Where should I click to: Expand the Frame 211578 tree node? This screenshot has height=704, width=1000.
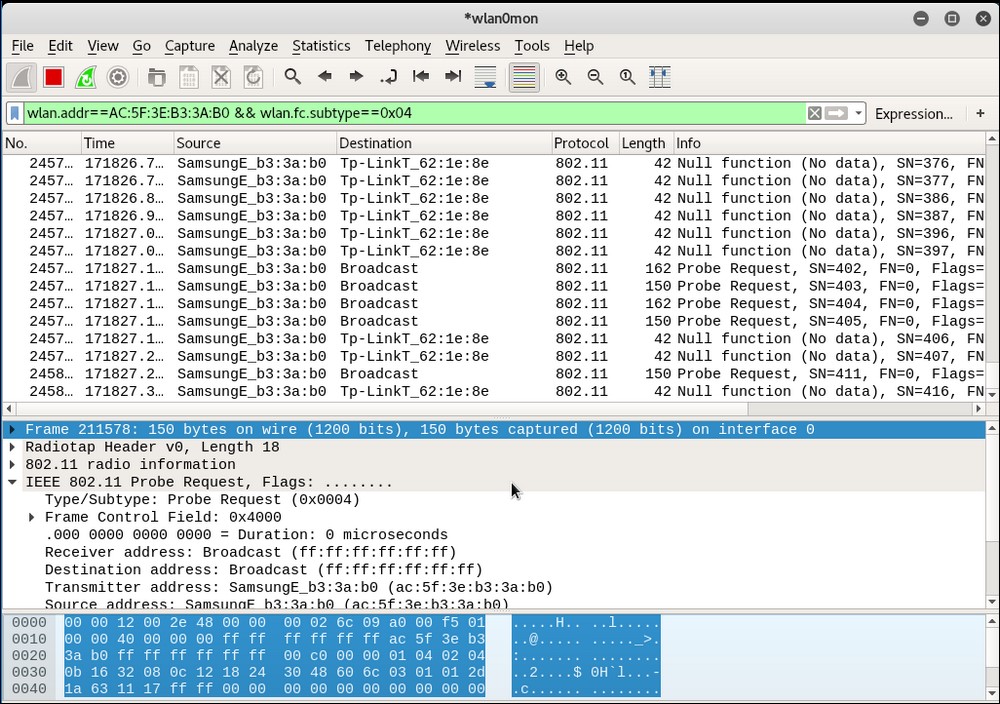[12, 430]
